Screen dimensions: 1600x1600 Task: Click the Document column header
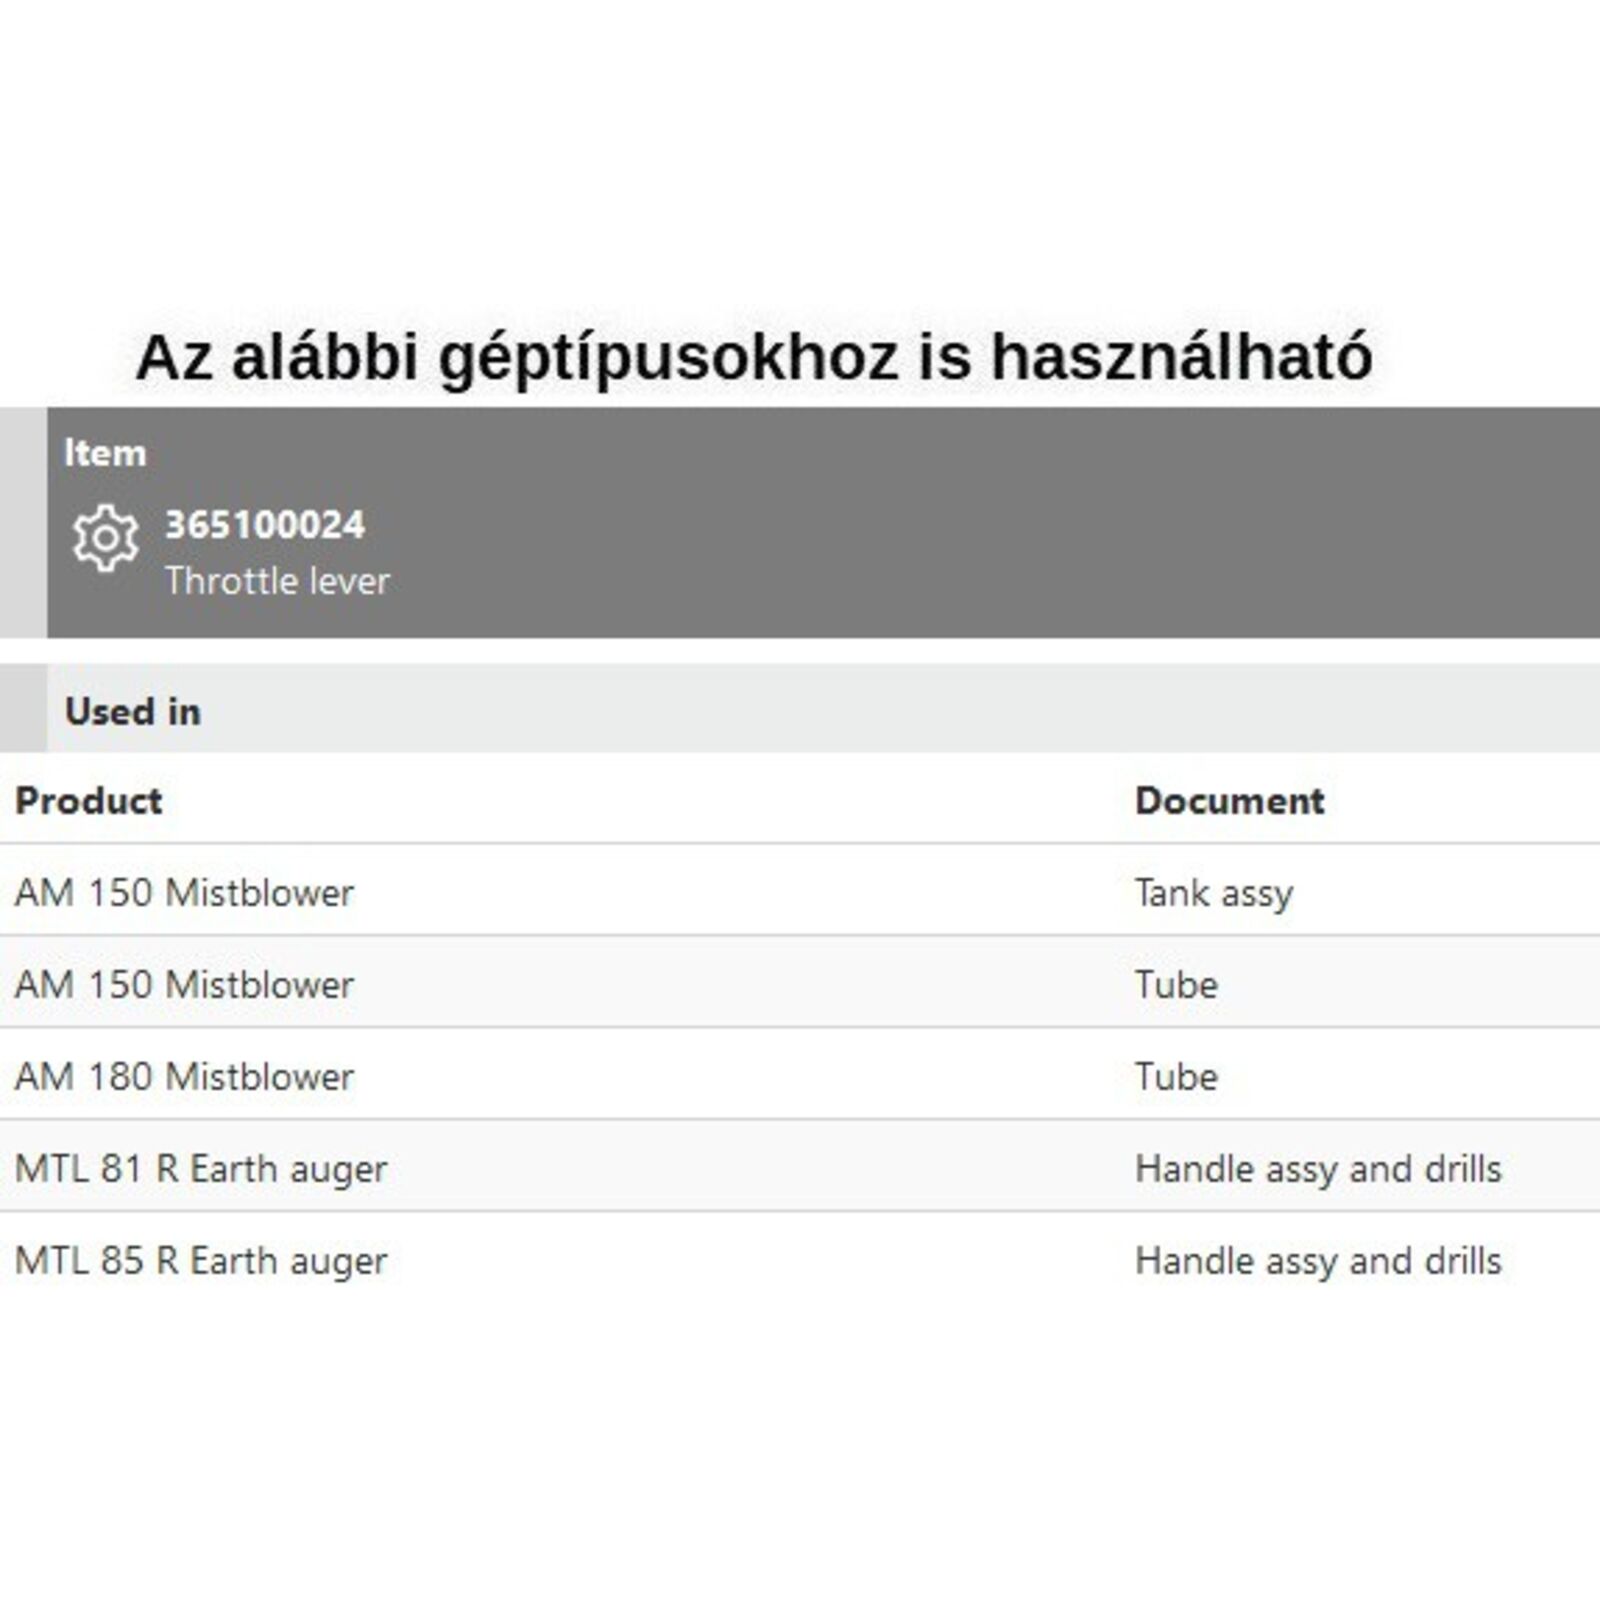(x=1229, y=801)
